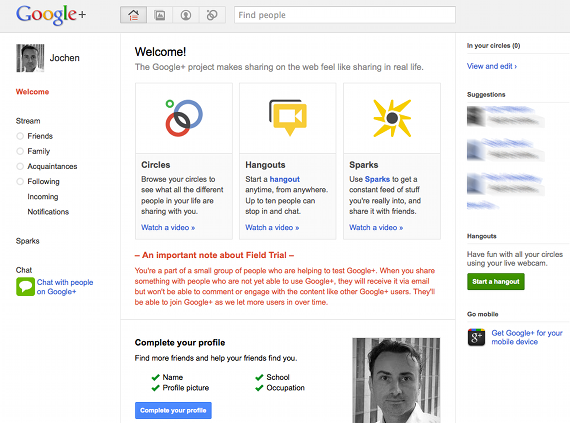The width and height of the screenshot is (570, 423).
Task: Open Family stream label
Action: tap(39, 151)
